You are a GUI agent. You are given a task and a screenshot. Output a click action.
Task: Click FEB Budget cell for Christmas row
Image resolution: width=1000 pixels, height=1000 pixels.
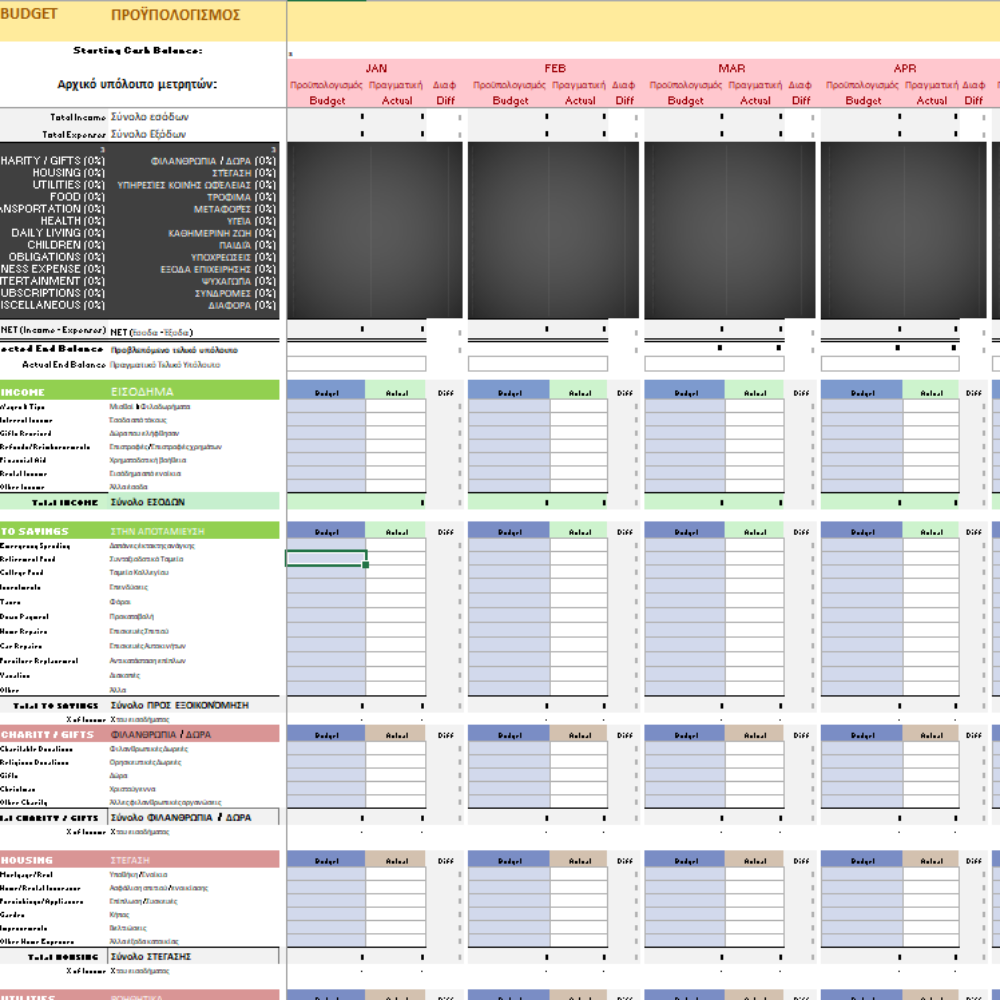point(509,789)
